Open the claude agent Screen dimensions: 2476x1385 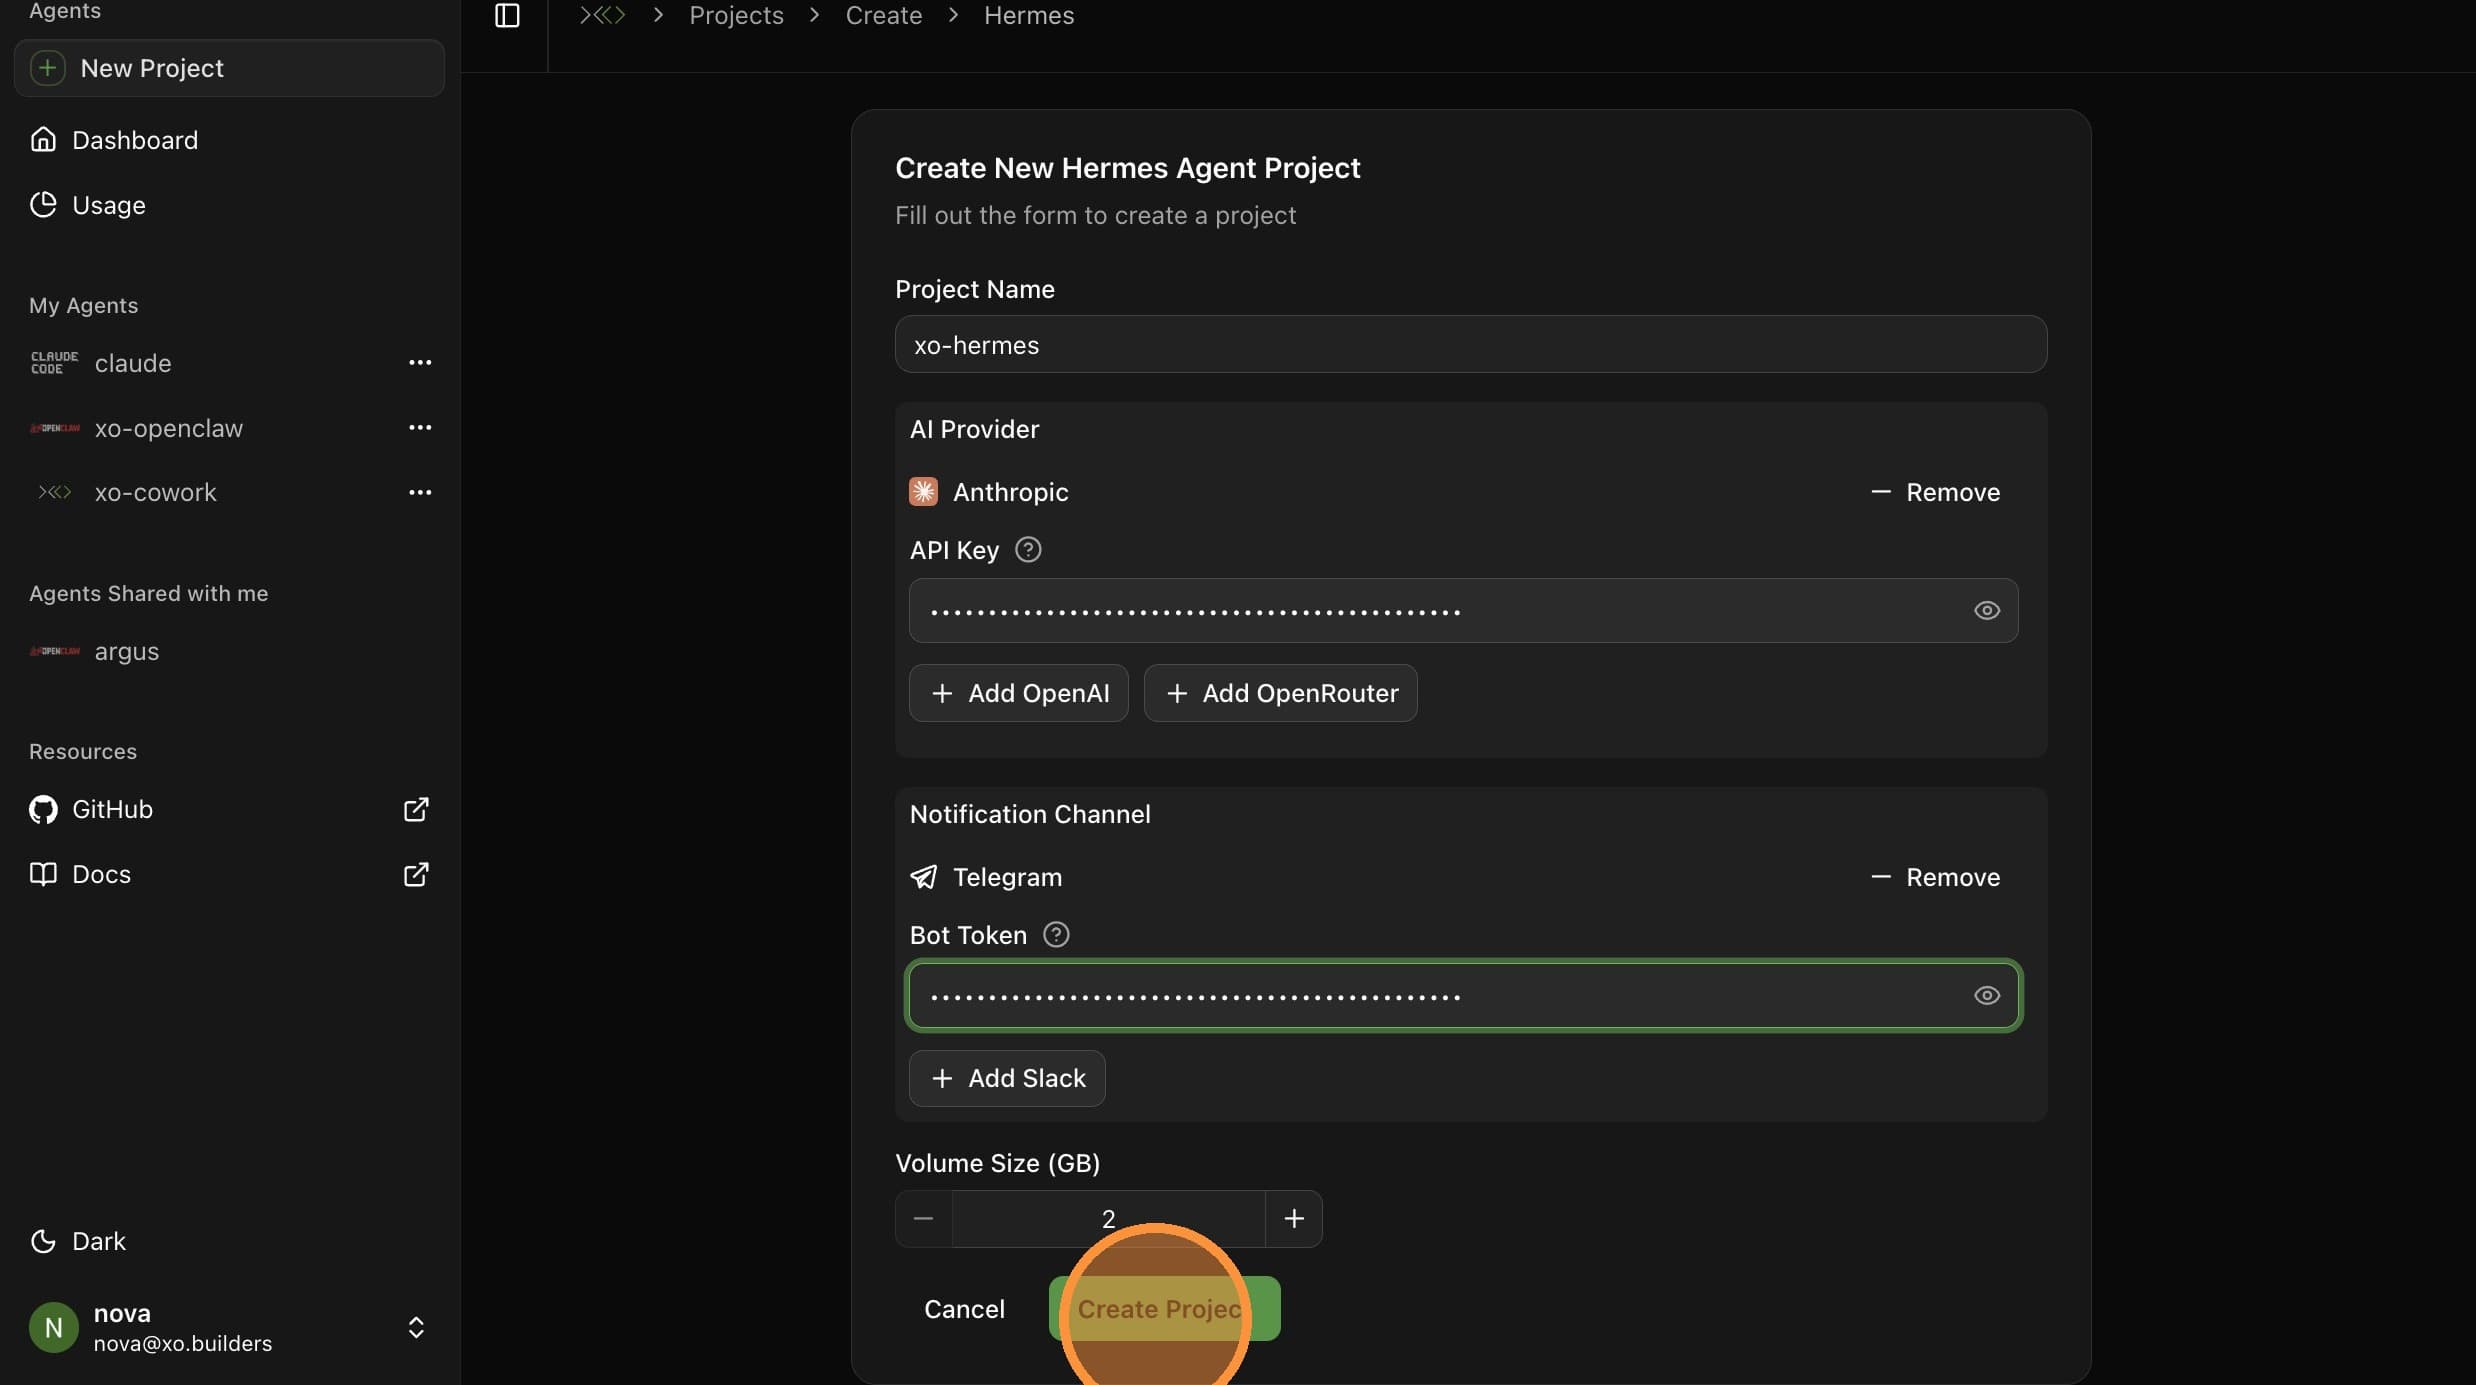click(133, 363)
